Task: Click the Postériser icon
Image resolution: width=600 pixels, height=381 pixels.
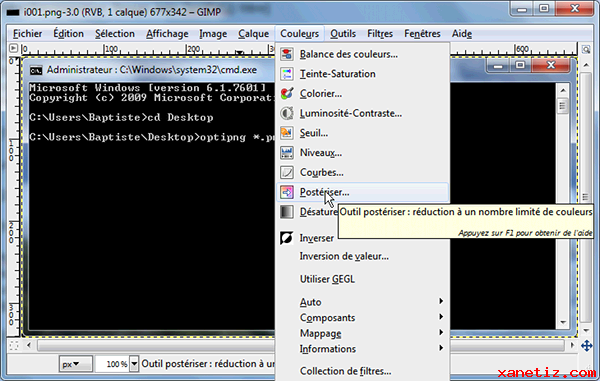Action: click(x=287, y=192)
